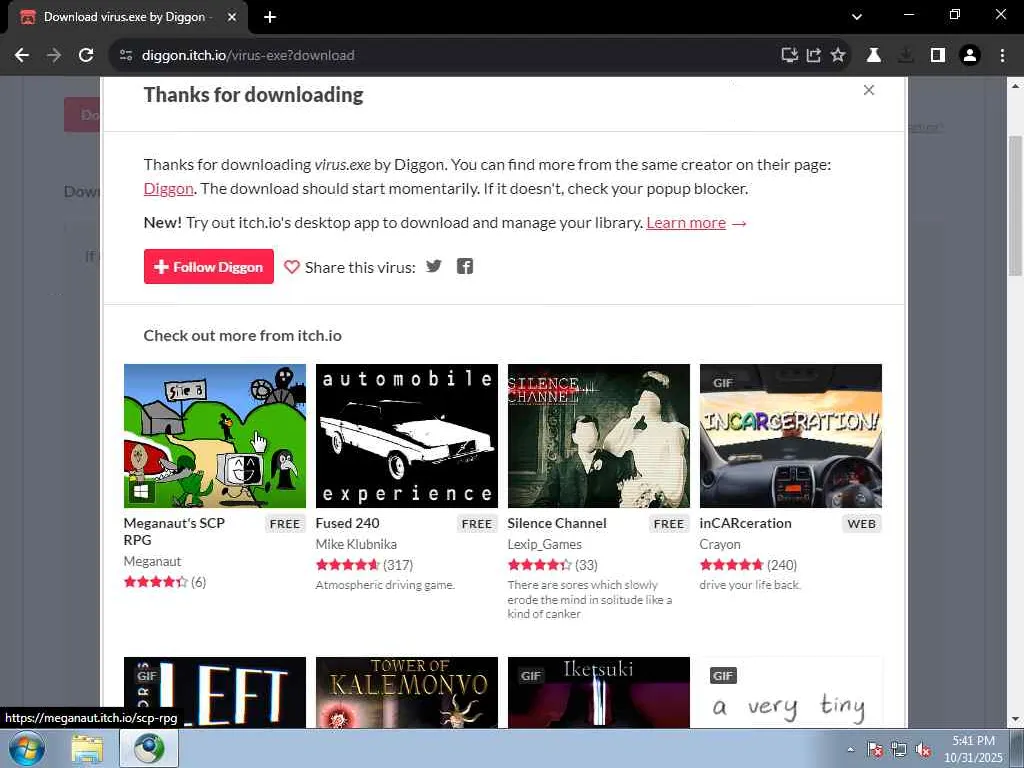This screenshot has width=1024, height=768.
Task: Open Windows Explorer from the taskbar
Action: pyautogui.click(x=87, y=748)
